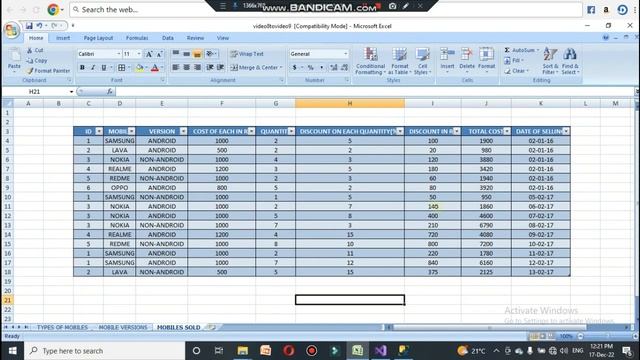640x360 pixels.
Task: Open the ID column filter dropdown
Action: click(99, 131)
